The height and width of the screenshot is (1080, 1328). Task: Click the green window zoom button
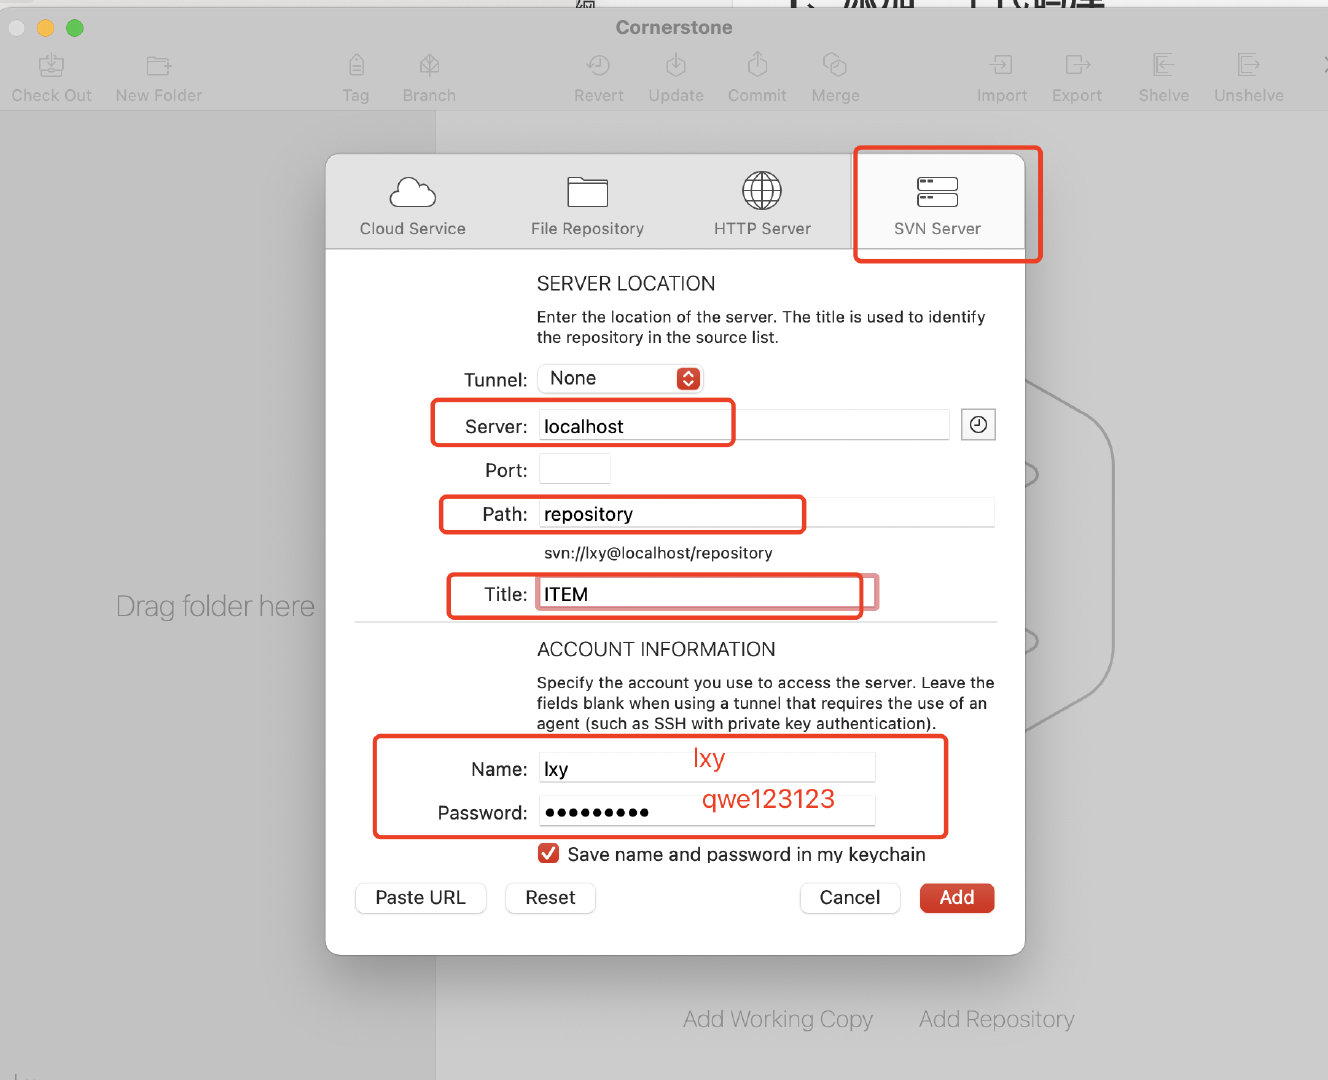[x=75, y=28]
